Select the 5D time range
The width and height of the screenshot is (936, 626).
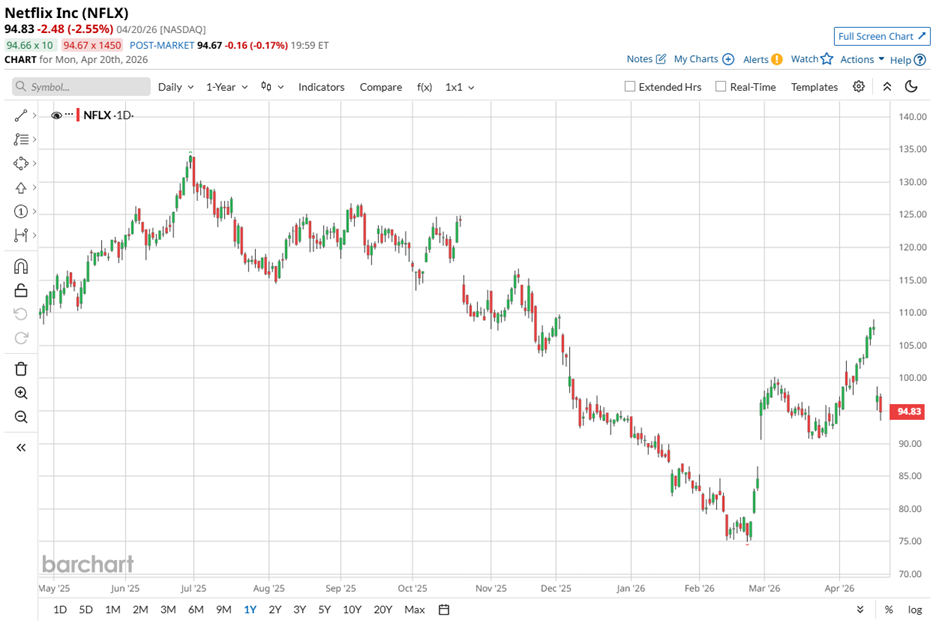coord(86,609)
